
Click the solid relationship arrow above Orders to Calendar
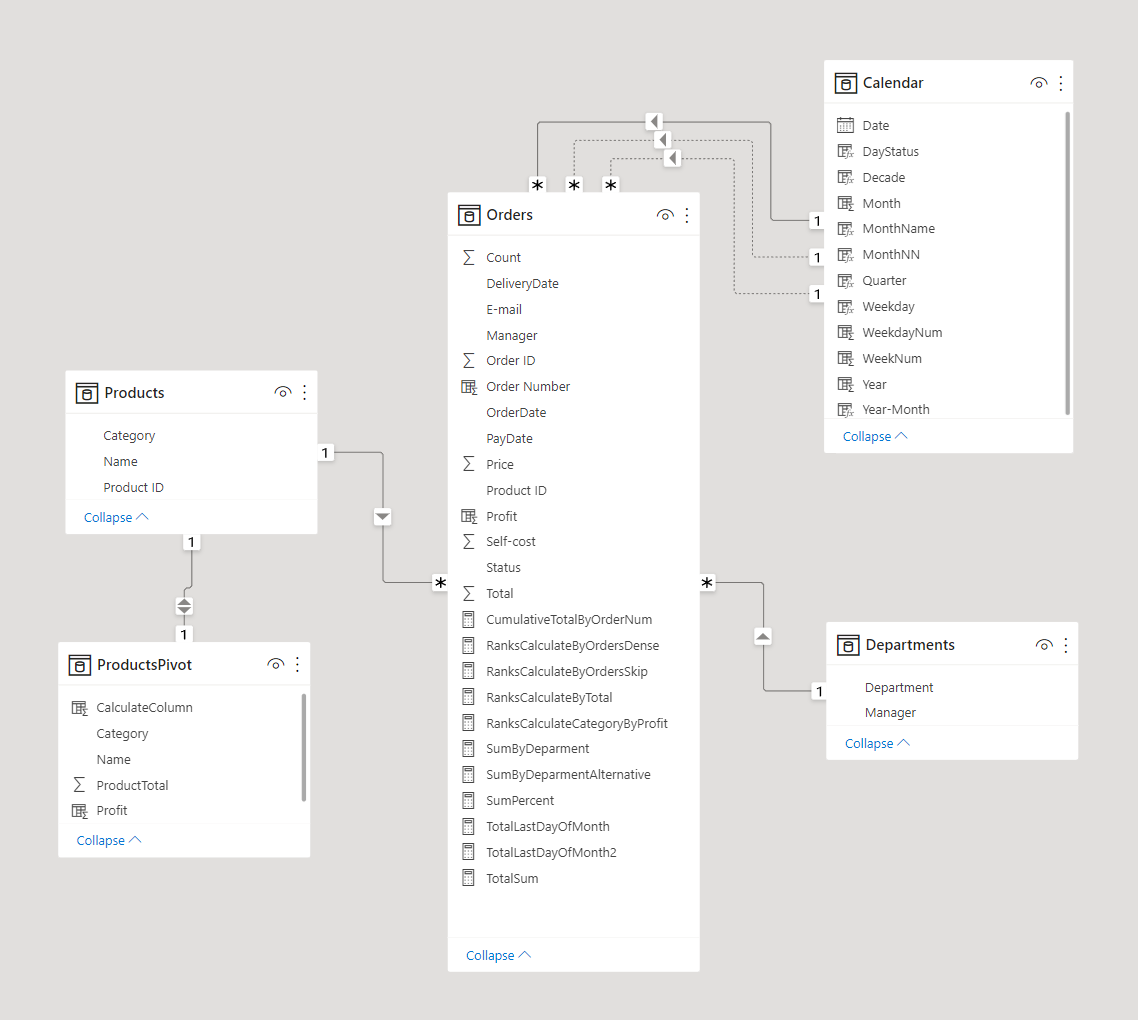(x=654, y=121)
